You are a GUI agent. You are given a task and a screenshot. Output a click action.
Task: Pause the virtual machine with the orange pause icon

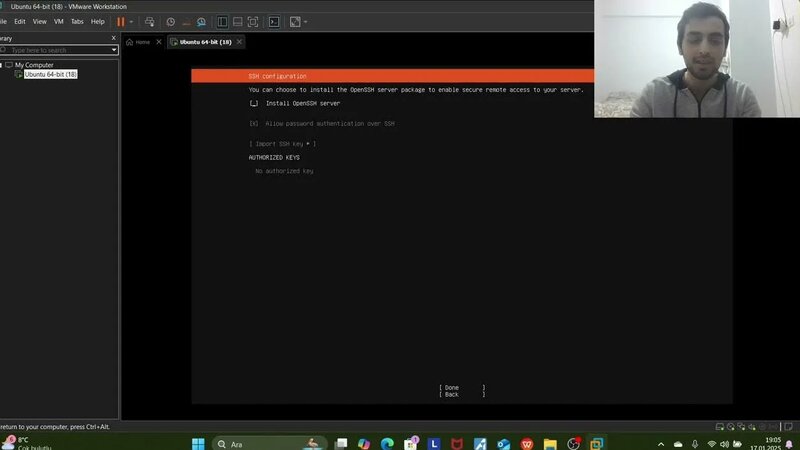[120, 22]
